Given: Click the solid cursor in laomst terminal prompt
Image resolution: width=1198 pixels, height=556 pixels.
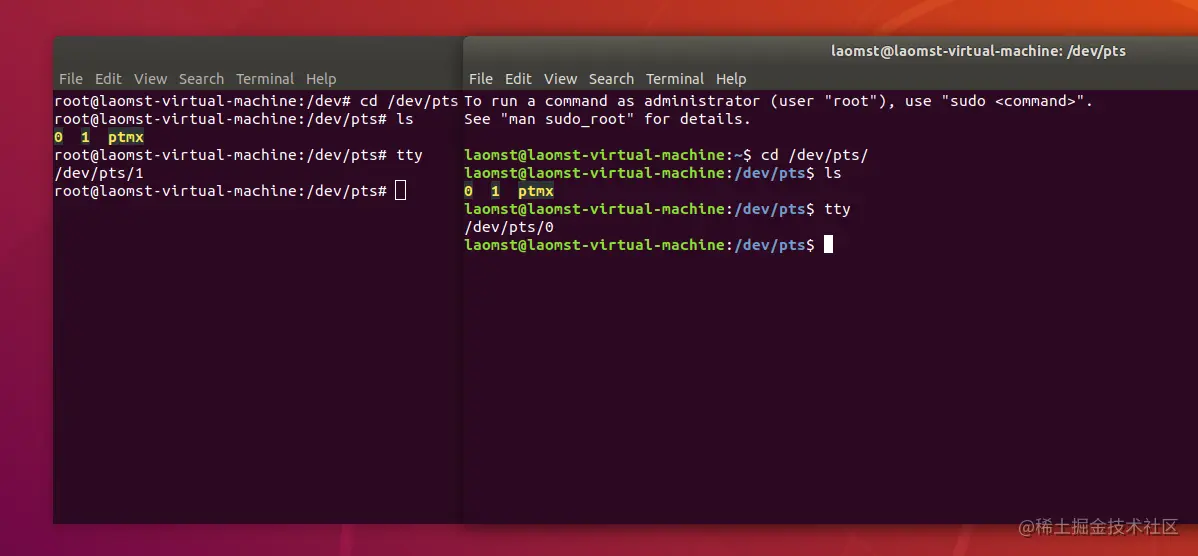Looking at the screenshot, I should (x=828, y=245).
